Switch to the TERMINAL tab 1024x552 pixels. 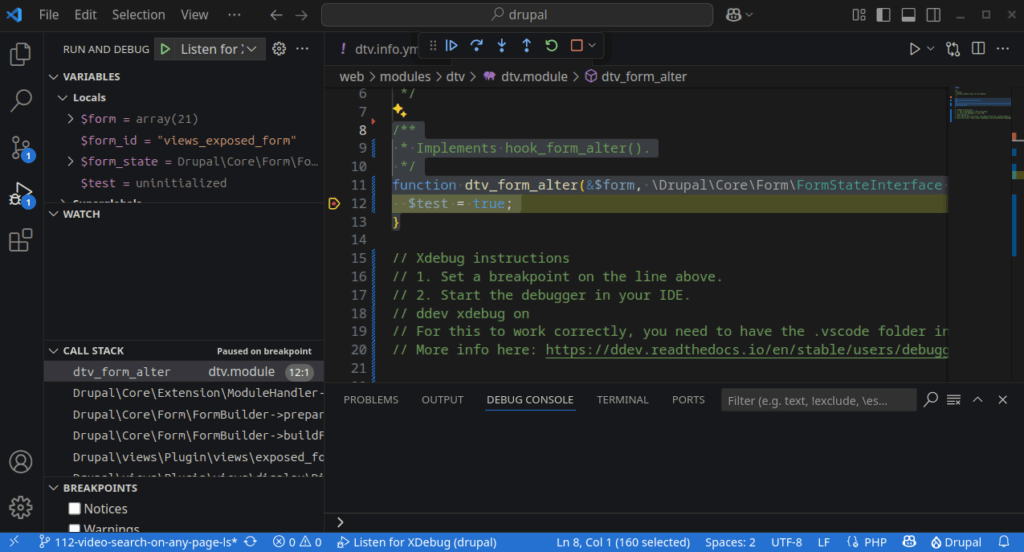pyautogui.click(x=622, y=400)
